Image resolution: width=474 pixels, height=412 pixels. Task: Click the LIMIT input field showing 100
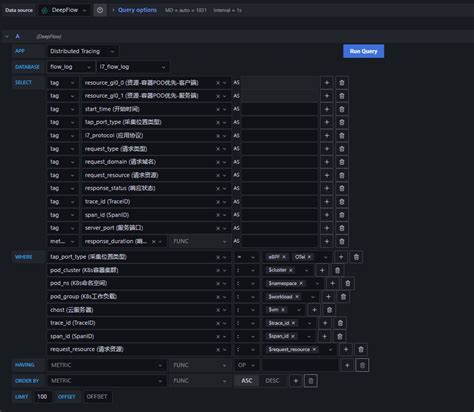[x=43, y=397]
